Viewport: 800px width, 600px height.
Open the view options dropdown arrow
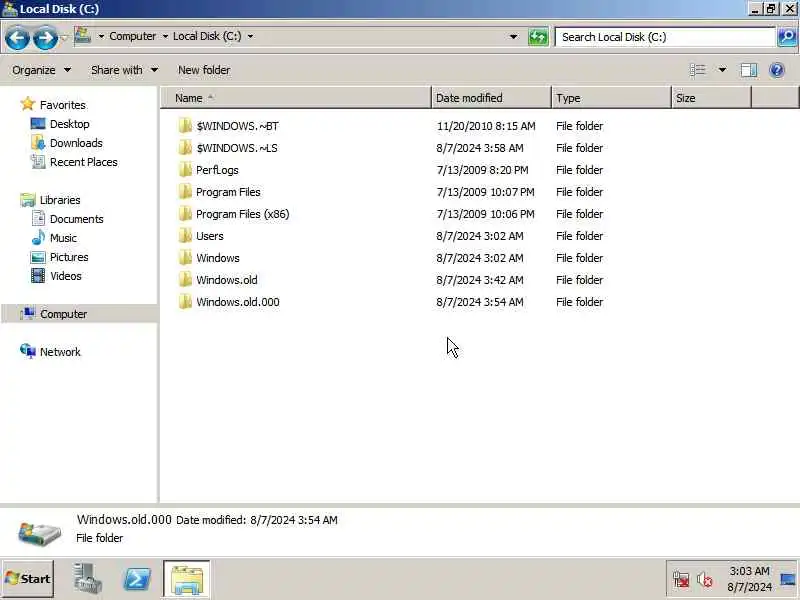[722, 70]
